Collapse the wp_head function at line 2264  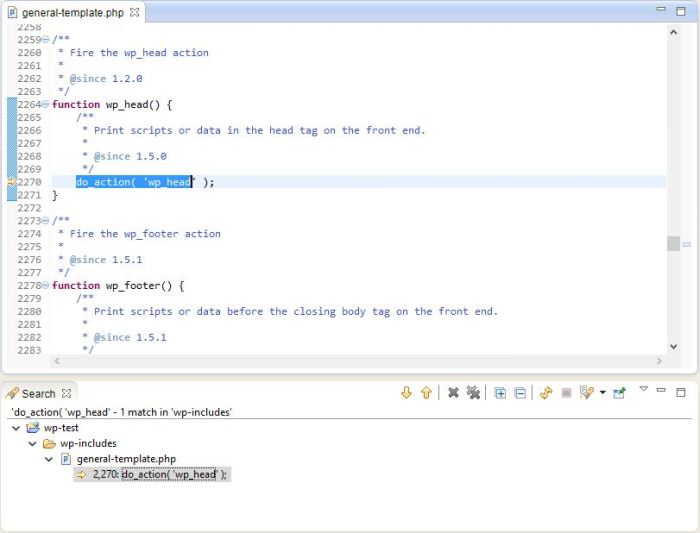pyautogui.click(x=45, y=104)
